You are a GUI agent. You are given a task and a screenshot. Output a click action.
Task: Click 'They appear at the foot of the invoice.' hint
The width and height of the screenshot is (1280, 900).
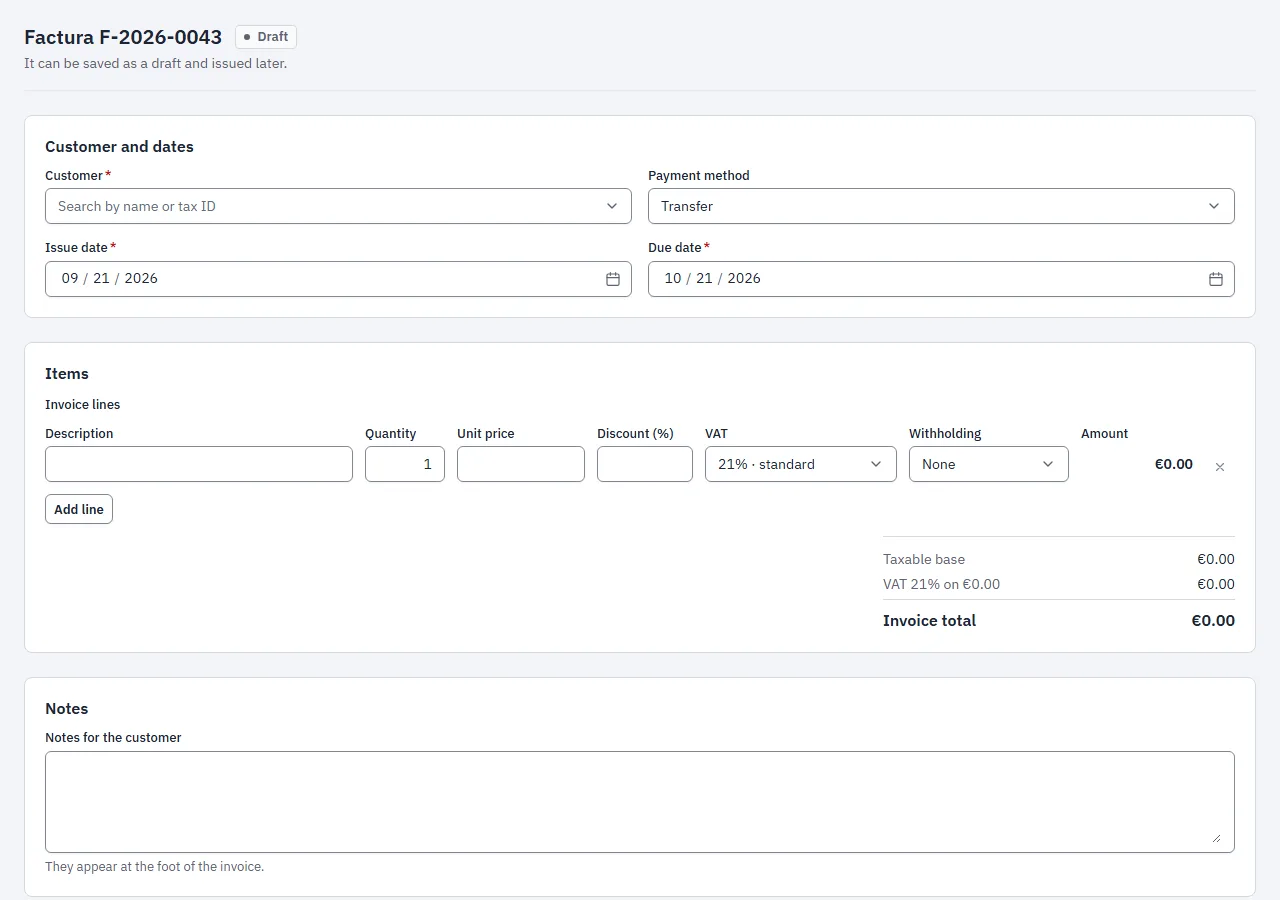click(155, 867)
